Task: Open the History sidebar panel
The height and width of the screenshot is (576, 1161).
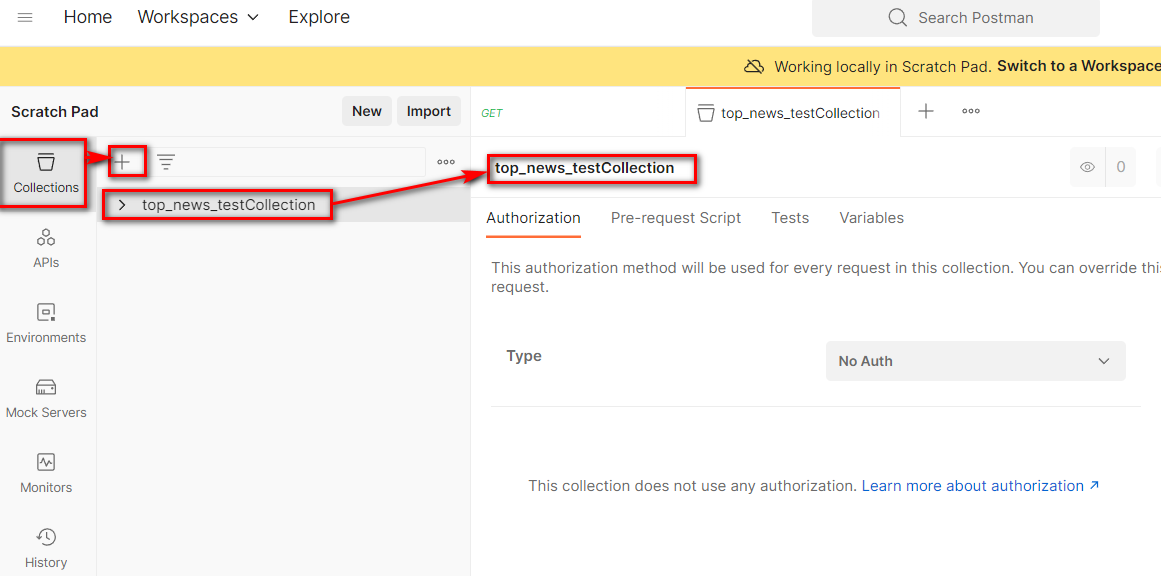Action: click(x=46, y=548)
